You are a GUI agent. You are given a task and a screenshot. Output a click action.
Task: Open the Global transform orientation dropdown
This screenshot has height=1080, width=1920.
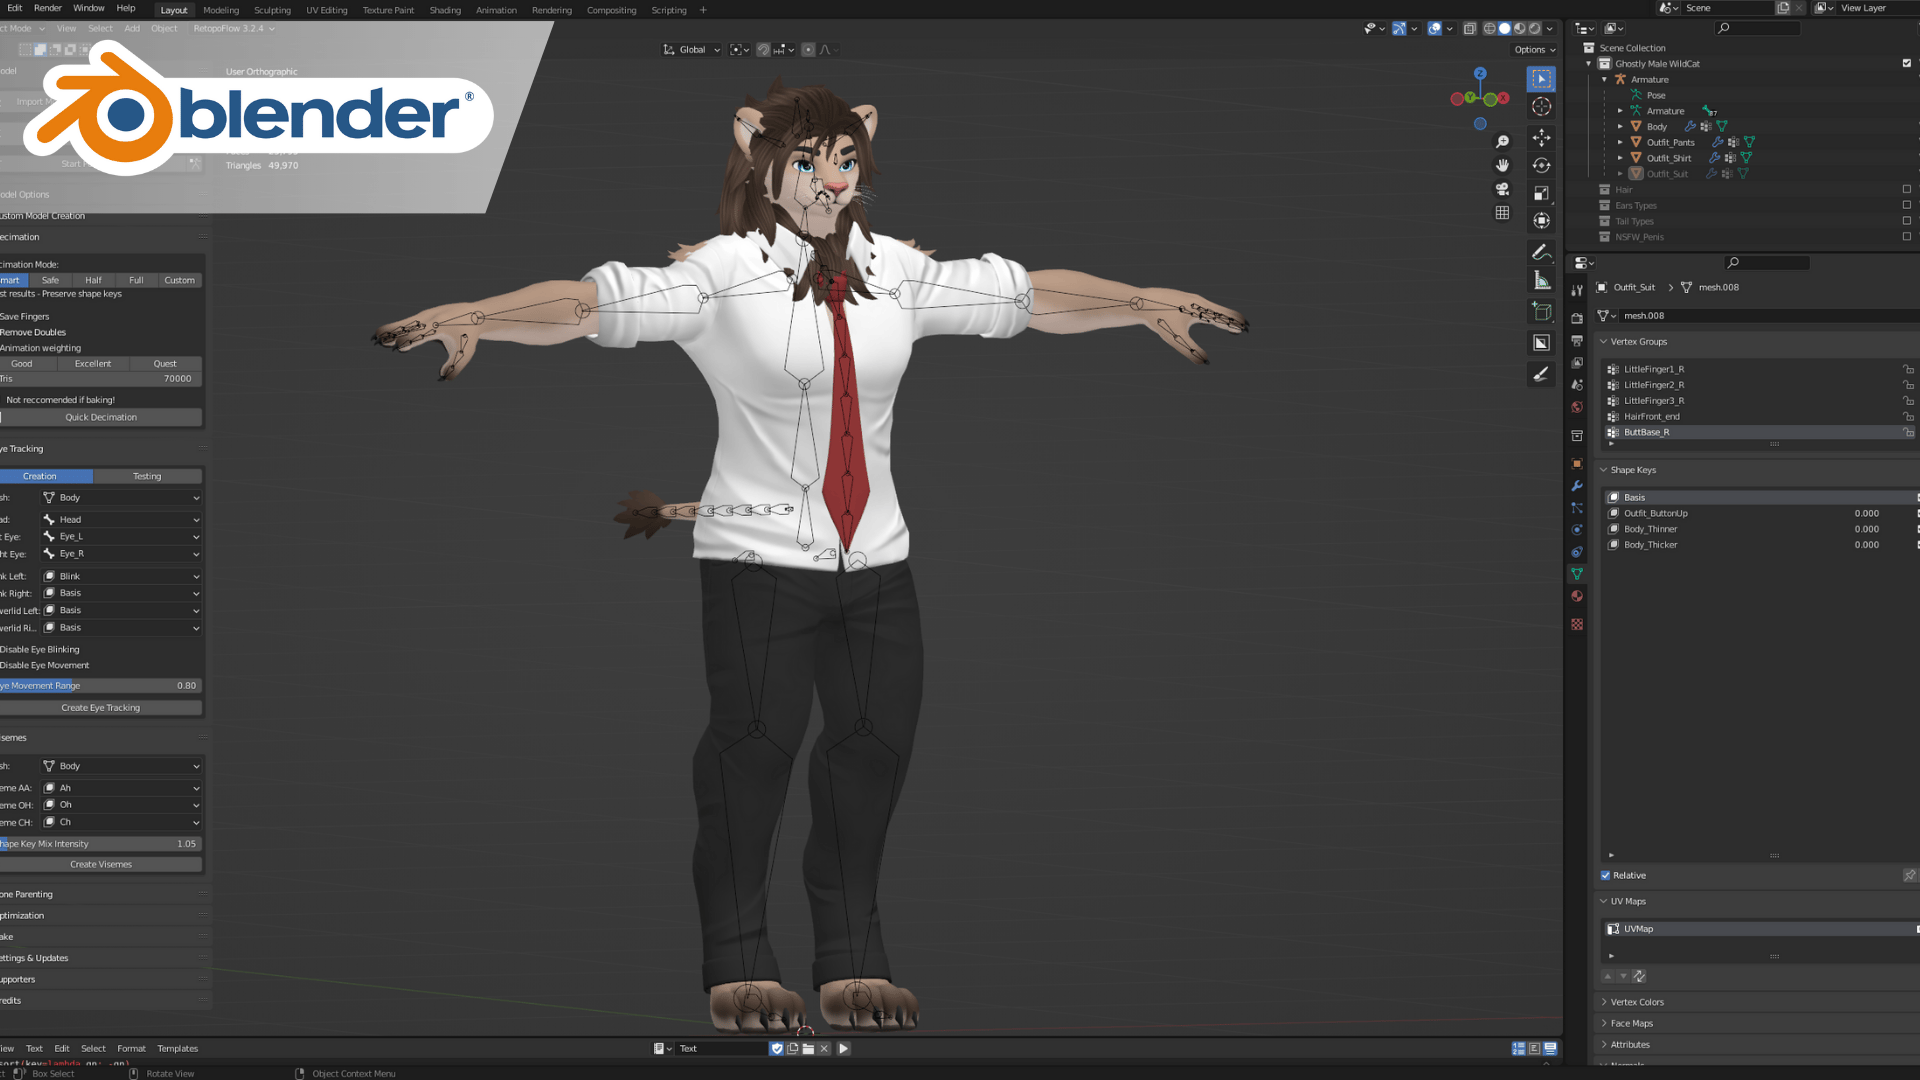(692, 50)
